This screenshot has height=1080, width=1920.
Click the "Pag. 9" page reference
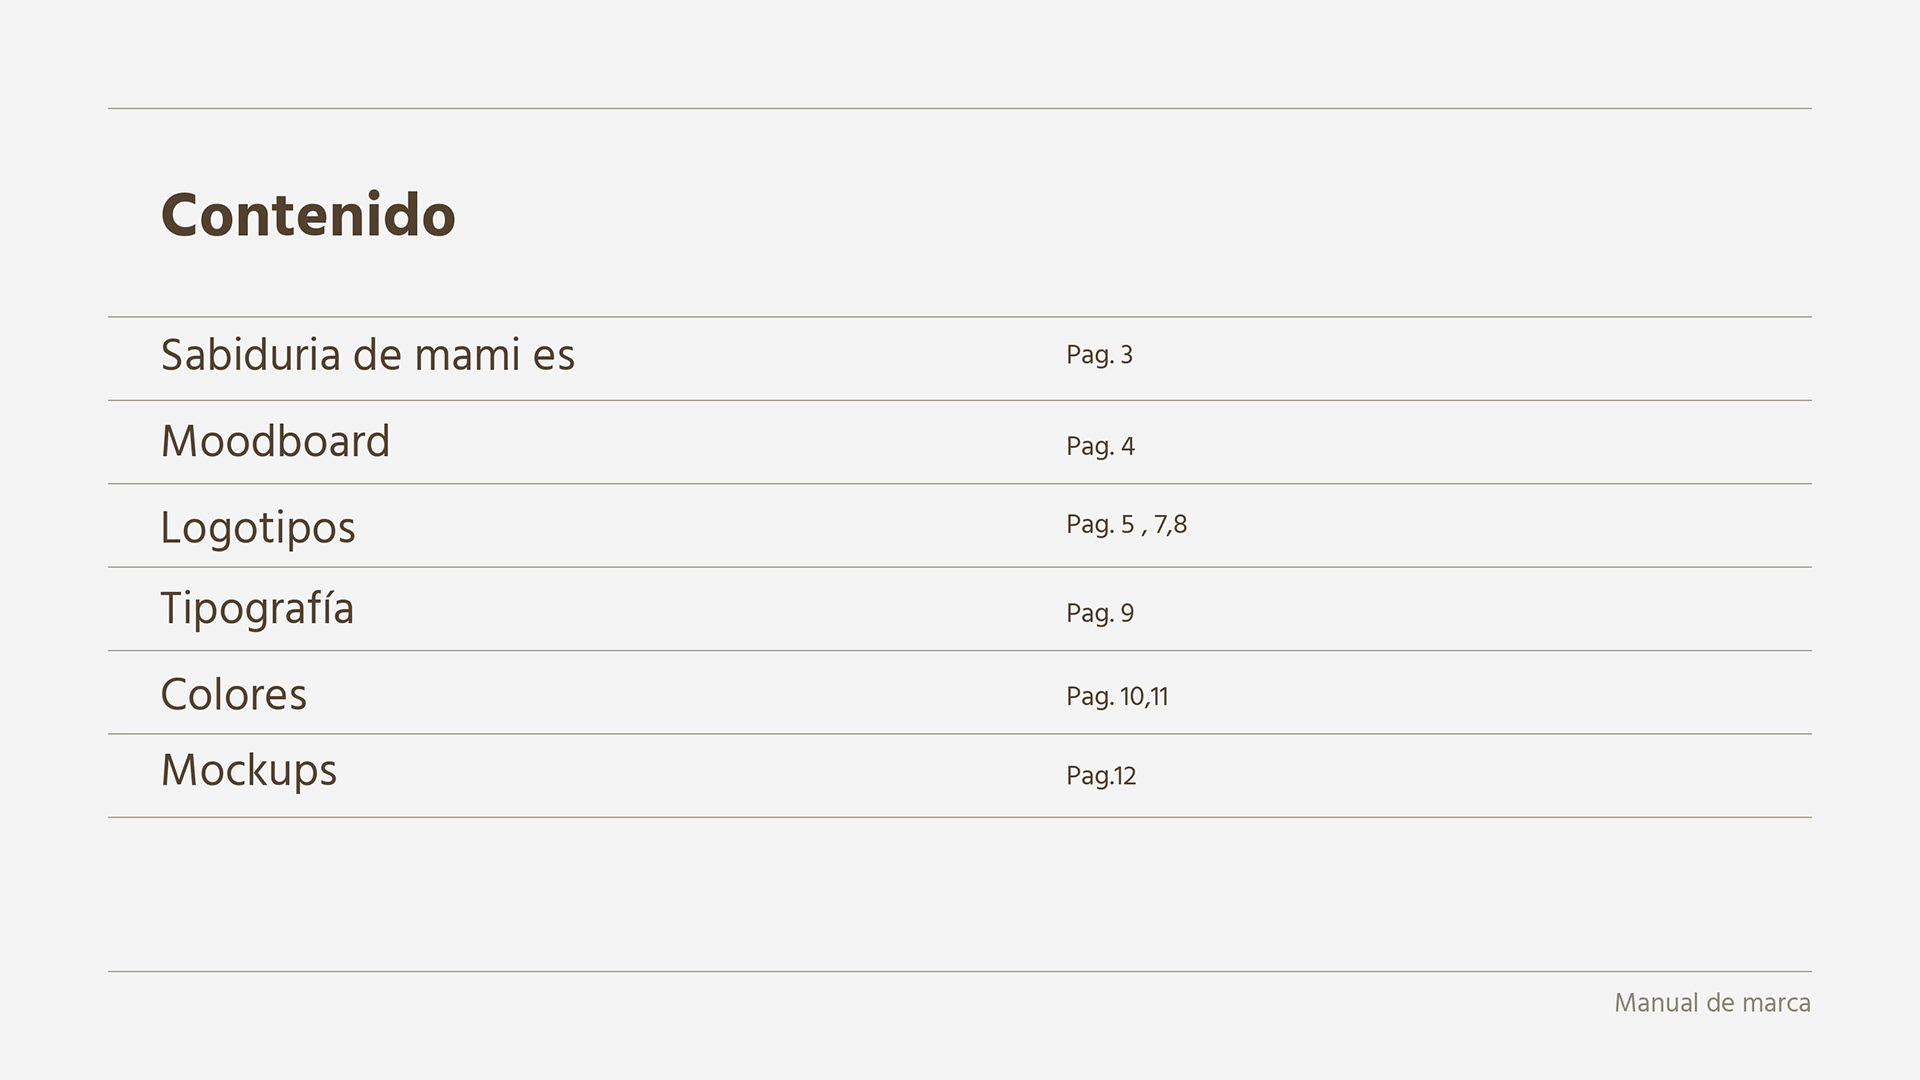(x=1100, y=613)
